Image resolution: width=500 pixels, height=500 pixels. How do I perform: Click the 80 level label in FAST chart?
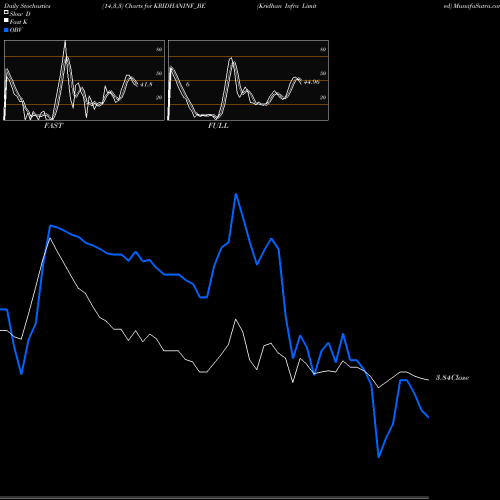(x=159, y=49)
